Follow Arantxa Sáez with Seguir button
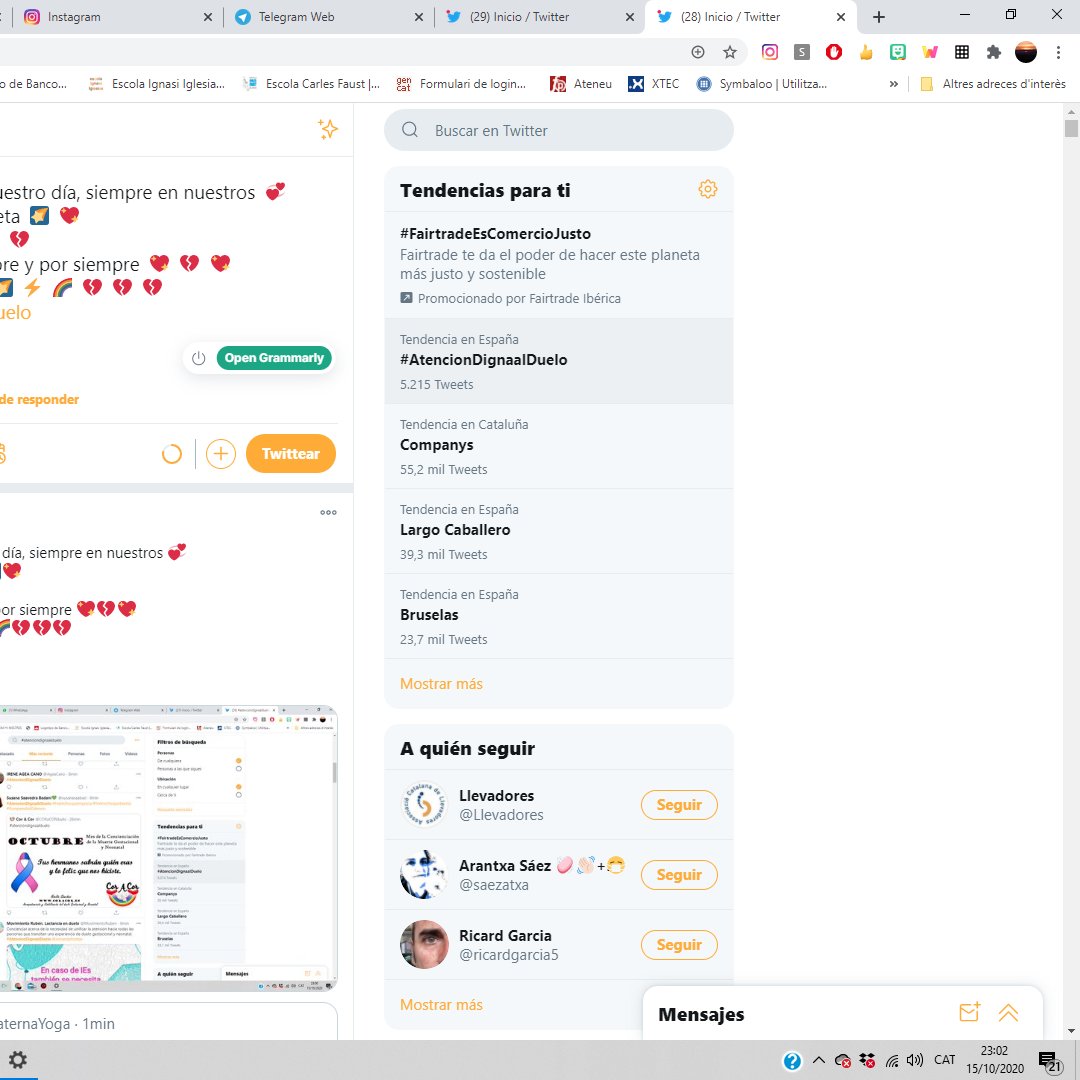 pos(679,875)
